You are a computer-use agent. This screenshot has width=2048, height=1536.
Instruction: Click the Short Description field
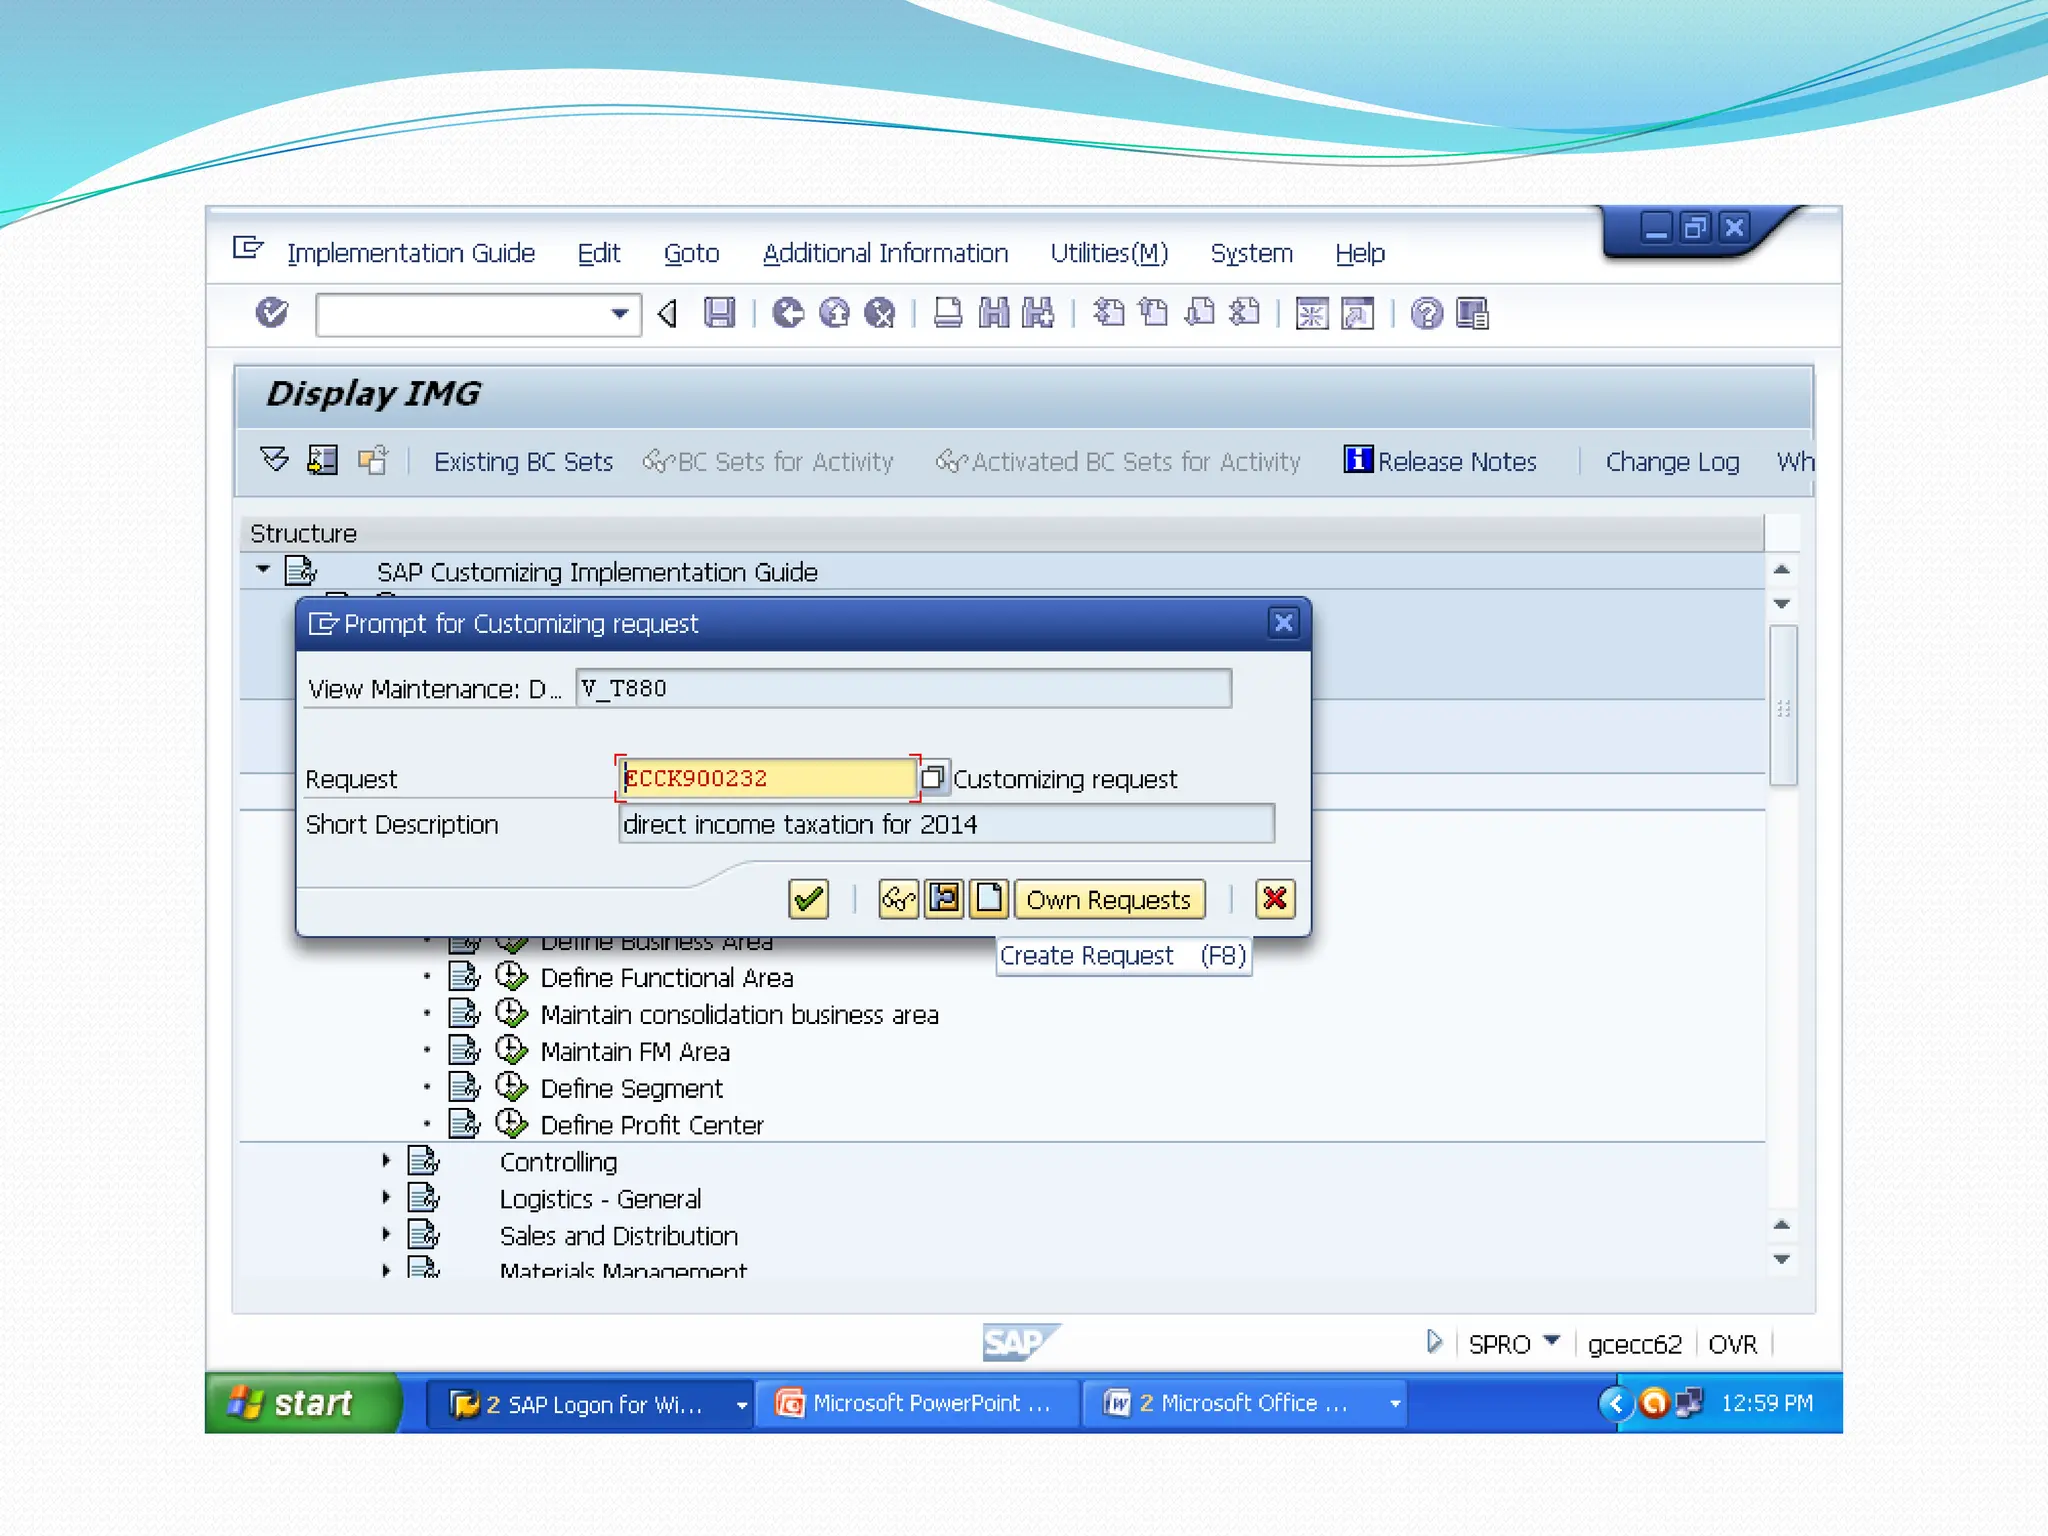coord(946,824)
